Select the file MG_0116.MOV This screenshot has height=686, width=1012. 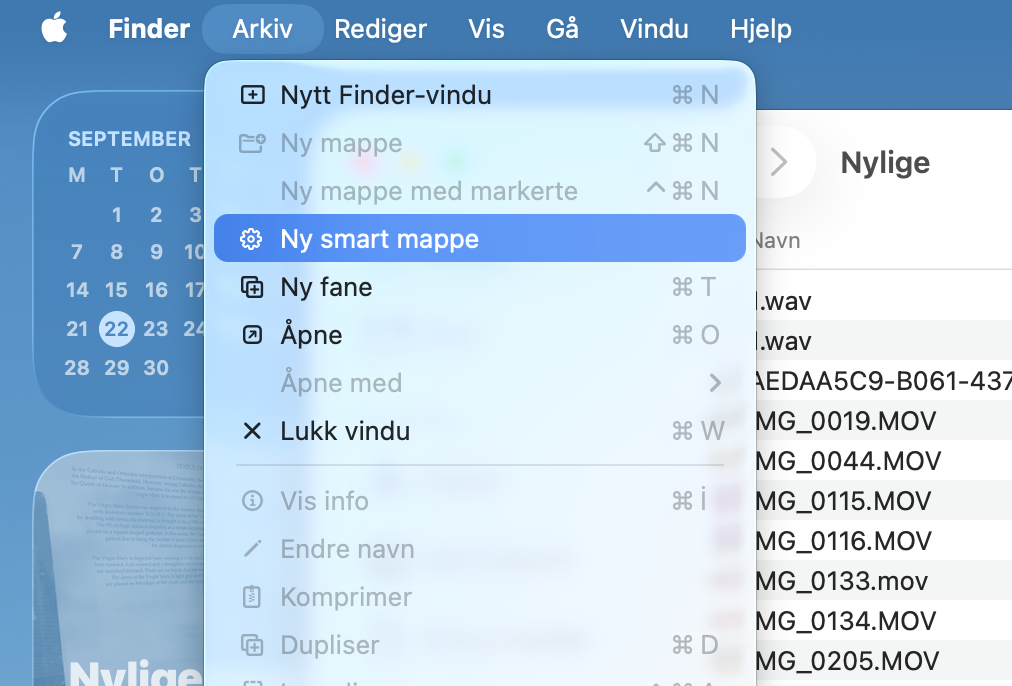click(844, 541)
